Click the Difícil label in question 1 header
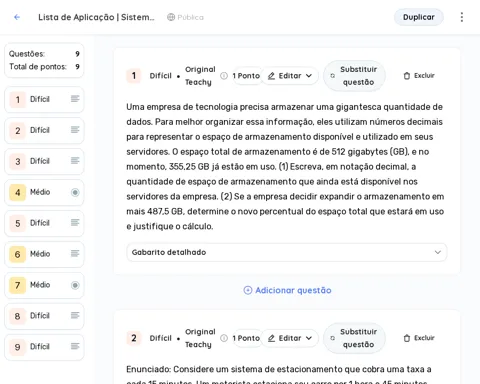480x384 pixels. point(160,76)
